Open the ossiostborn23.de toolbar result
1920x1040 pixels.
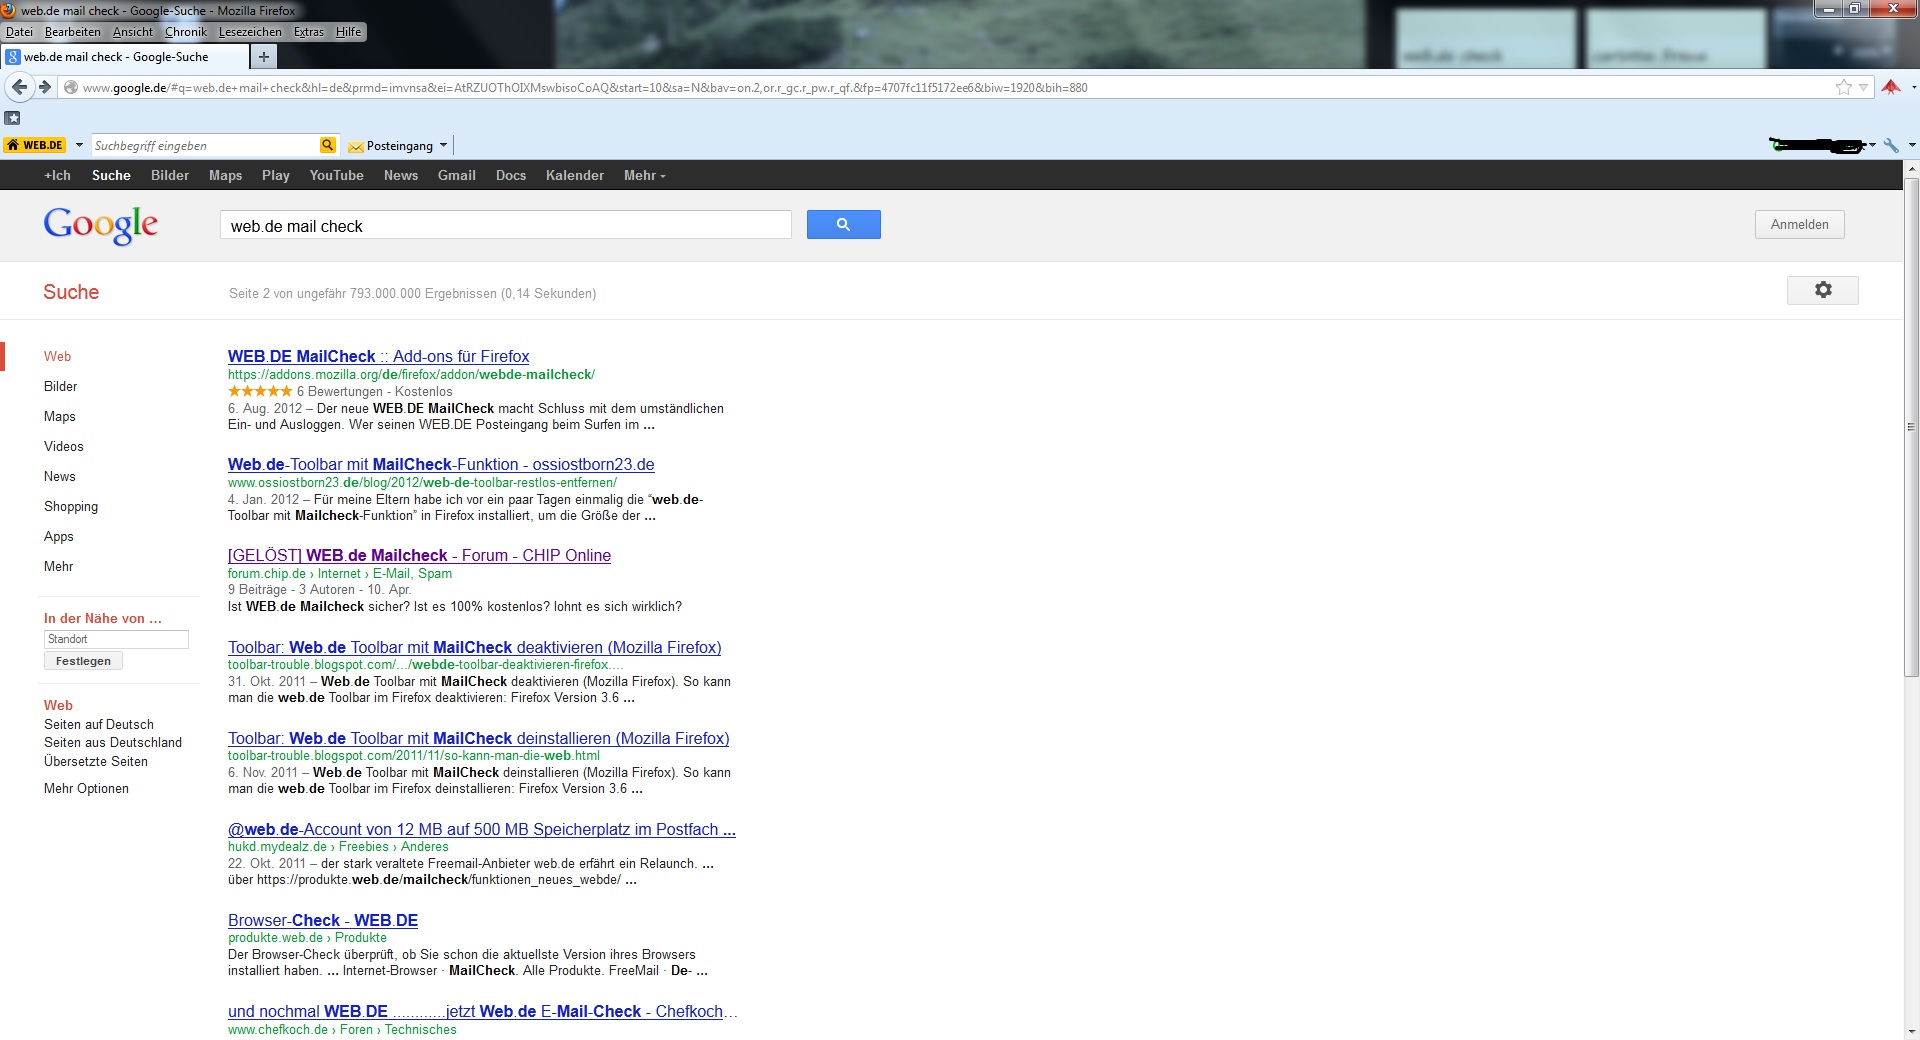click(441, 464)
